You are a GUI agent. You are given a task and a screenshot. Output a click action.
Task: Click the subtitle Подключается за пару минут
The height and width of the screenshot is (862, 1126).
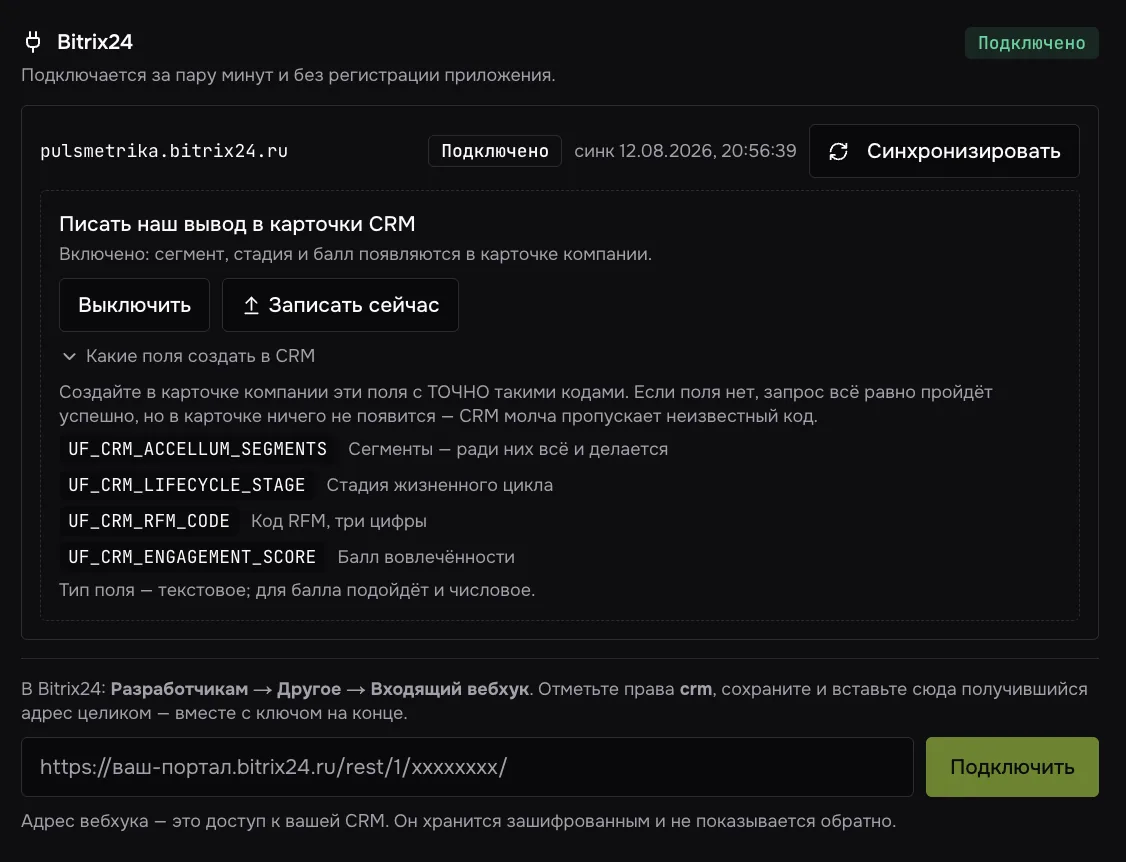click(288, 75)
